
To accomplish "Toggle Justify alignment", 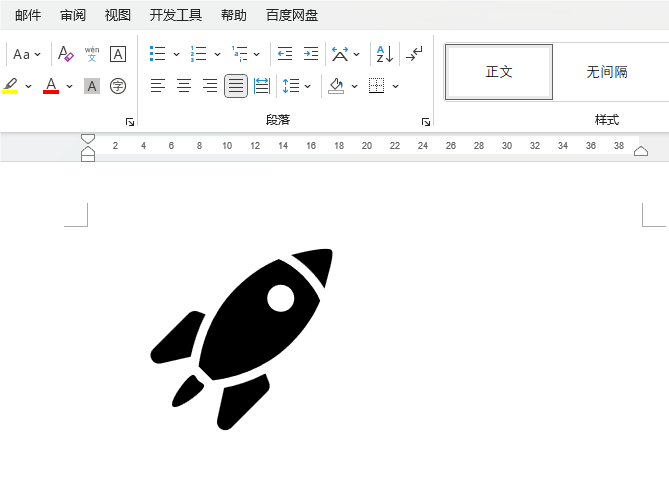I will pos(236,86).
